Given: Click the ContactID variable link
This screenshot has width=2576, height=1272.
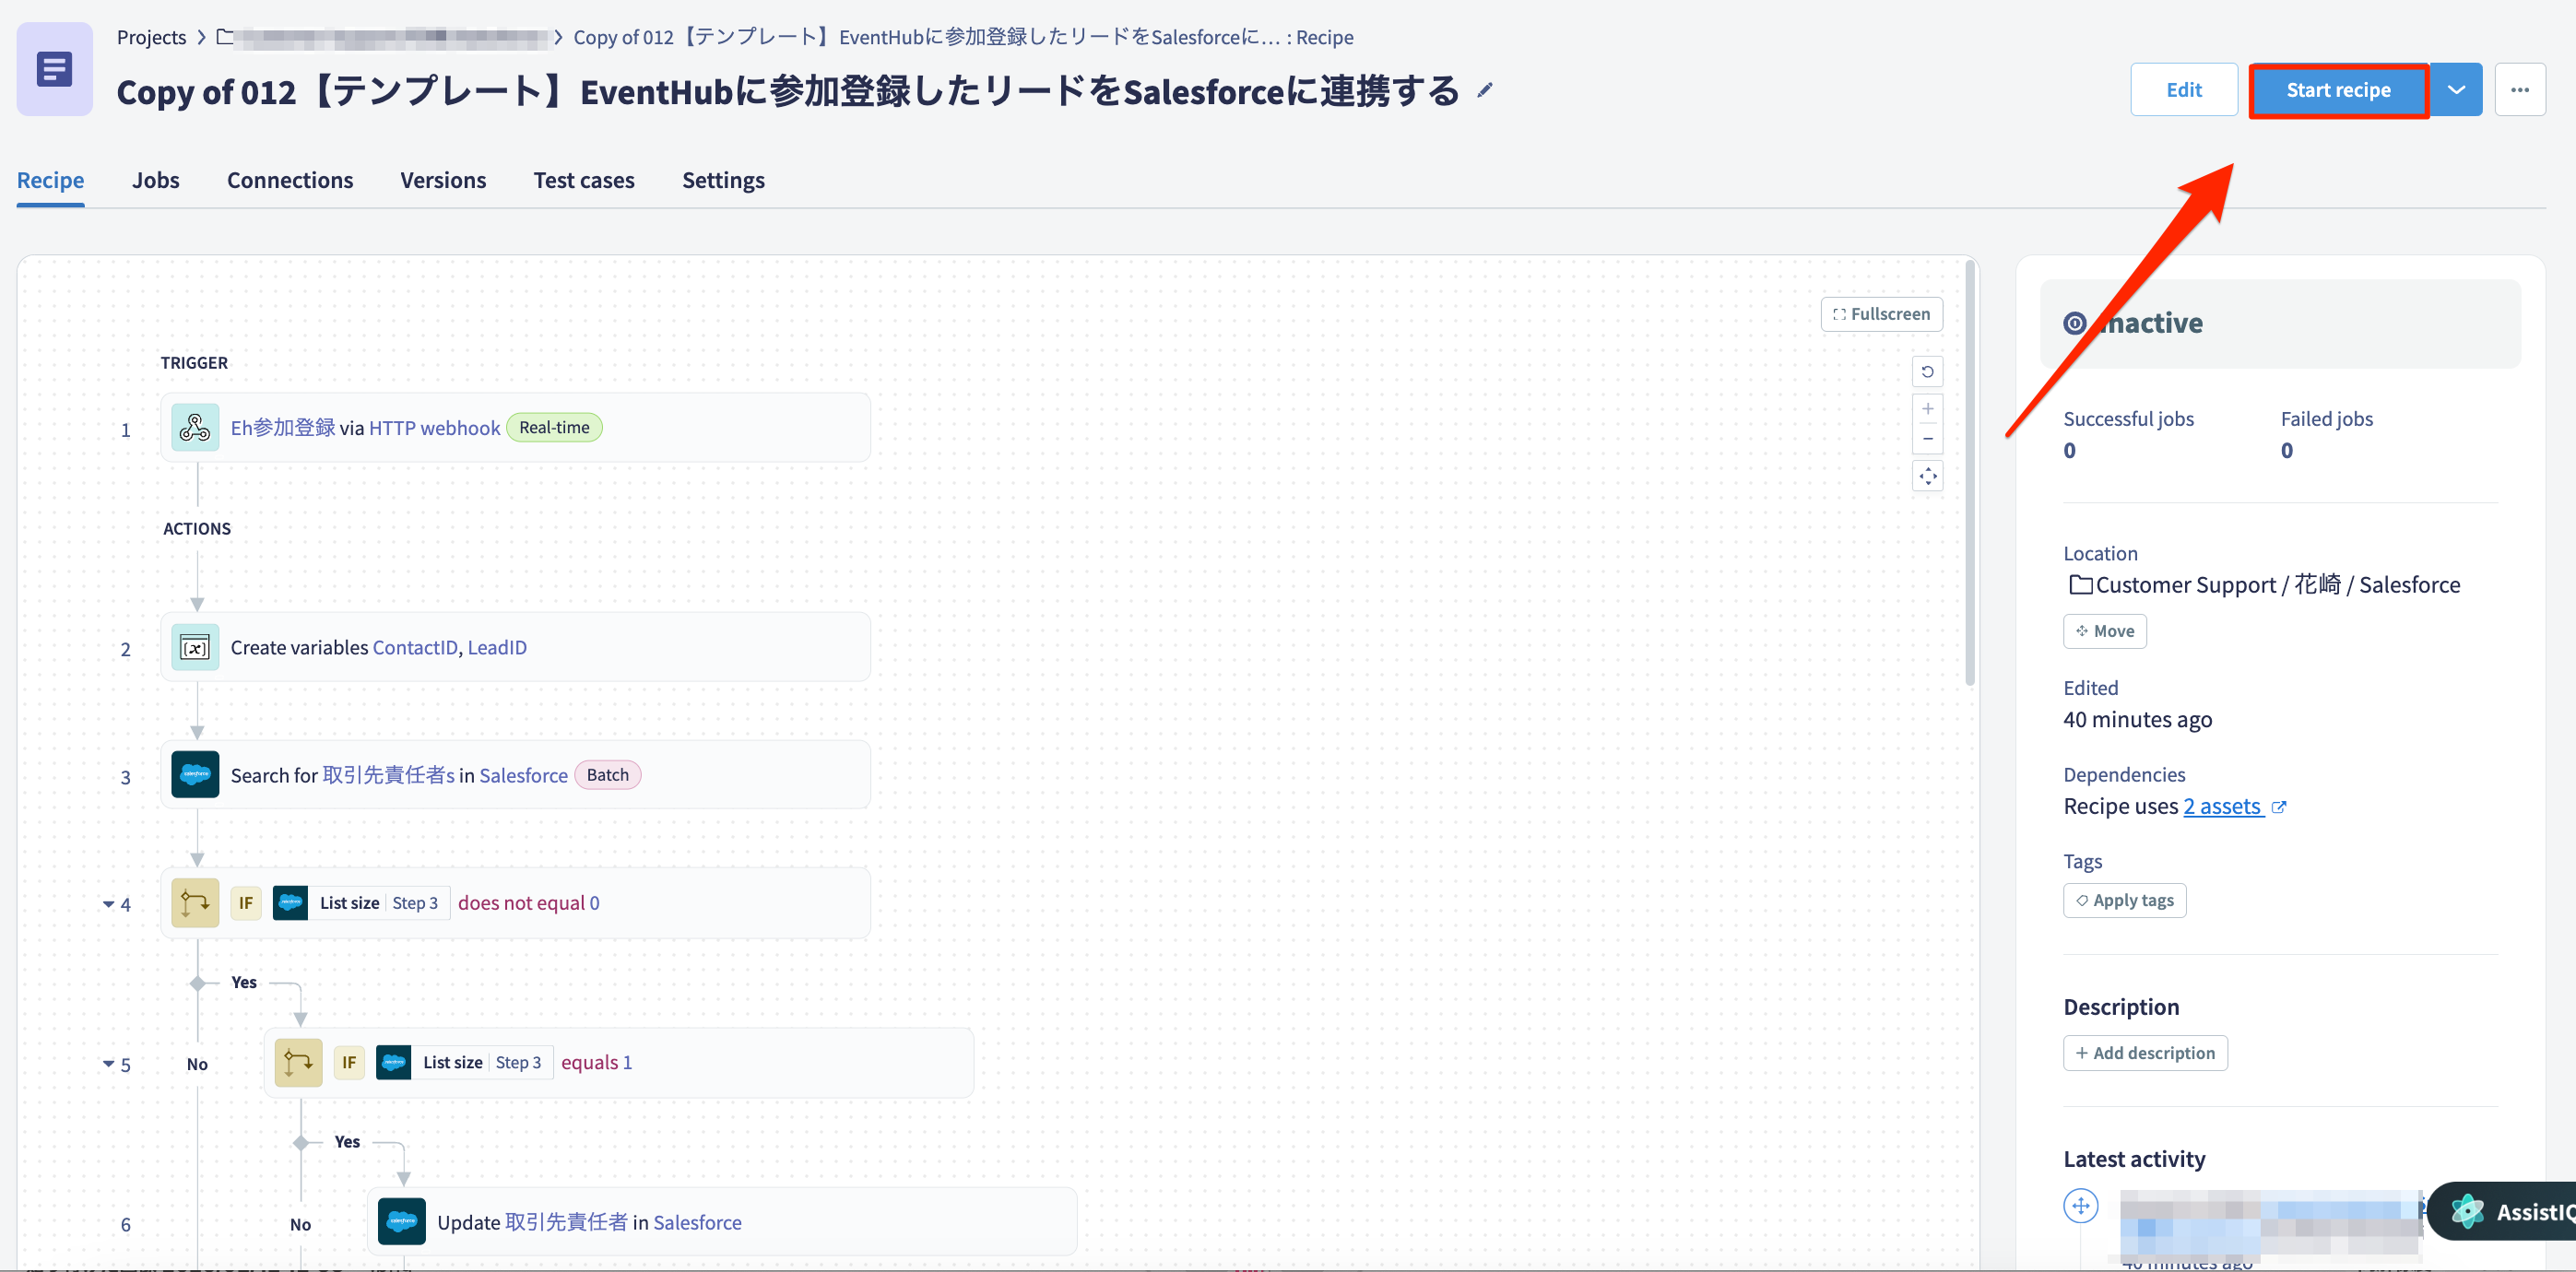Looking at the screenshot, I should pyautogui.click(x=414, y=648).
